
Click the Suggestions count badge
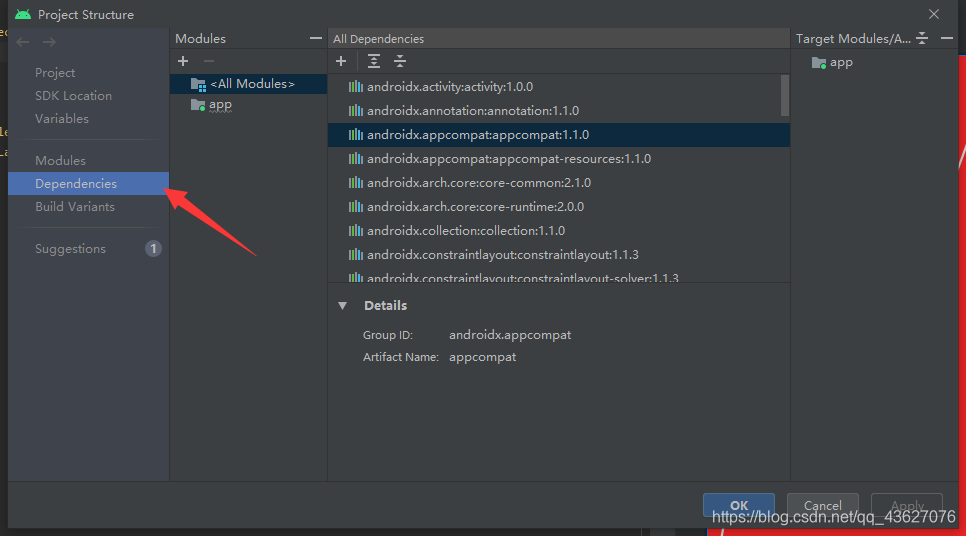click(x=153, y=249)
